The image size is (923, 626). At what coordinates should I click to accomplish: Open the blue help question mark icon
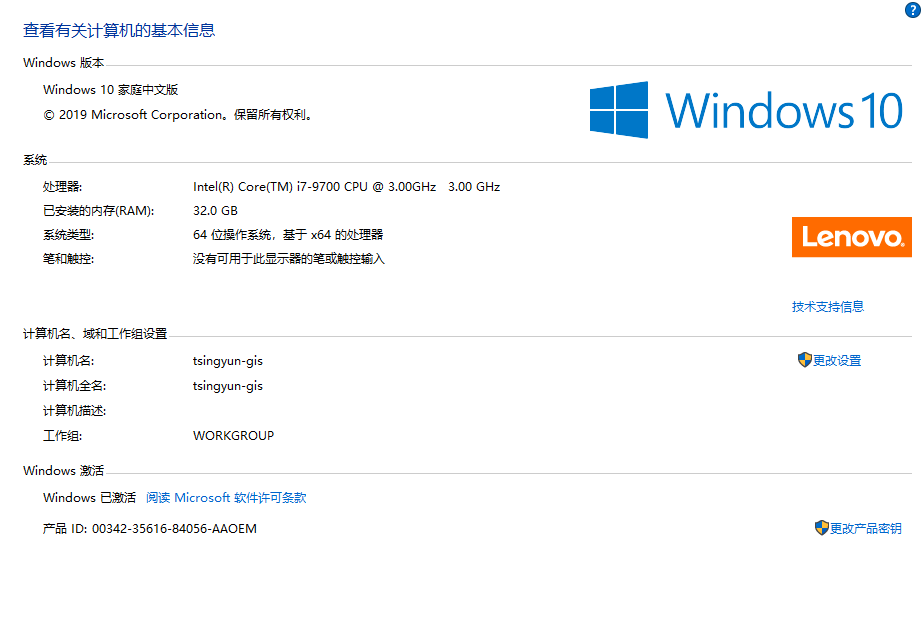coord(912,9)
